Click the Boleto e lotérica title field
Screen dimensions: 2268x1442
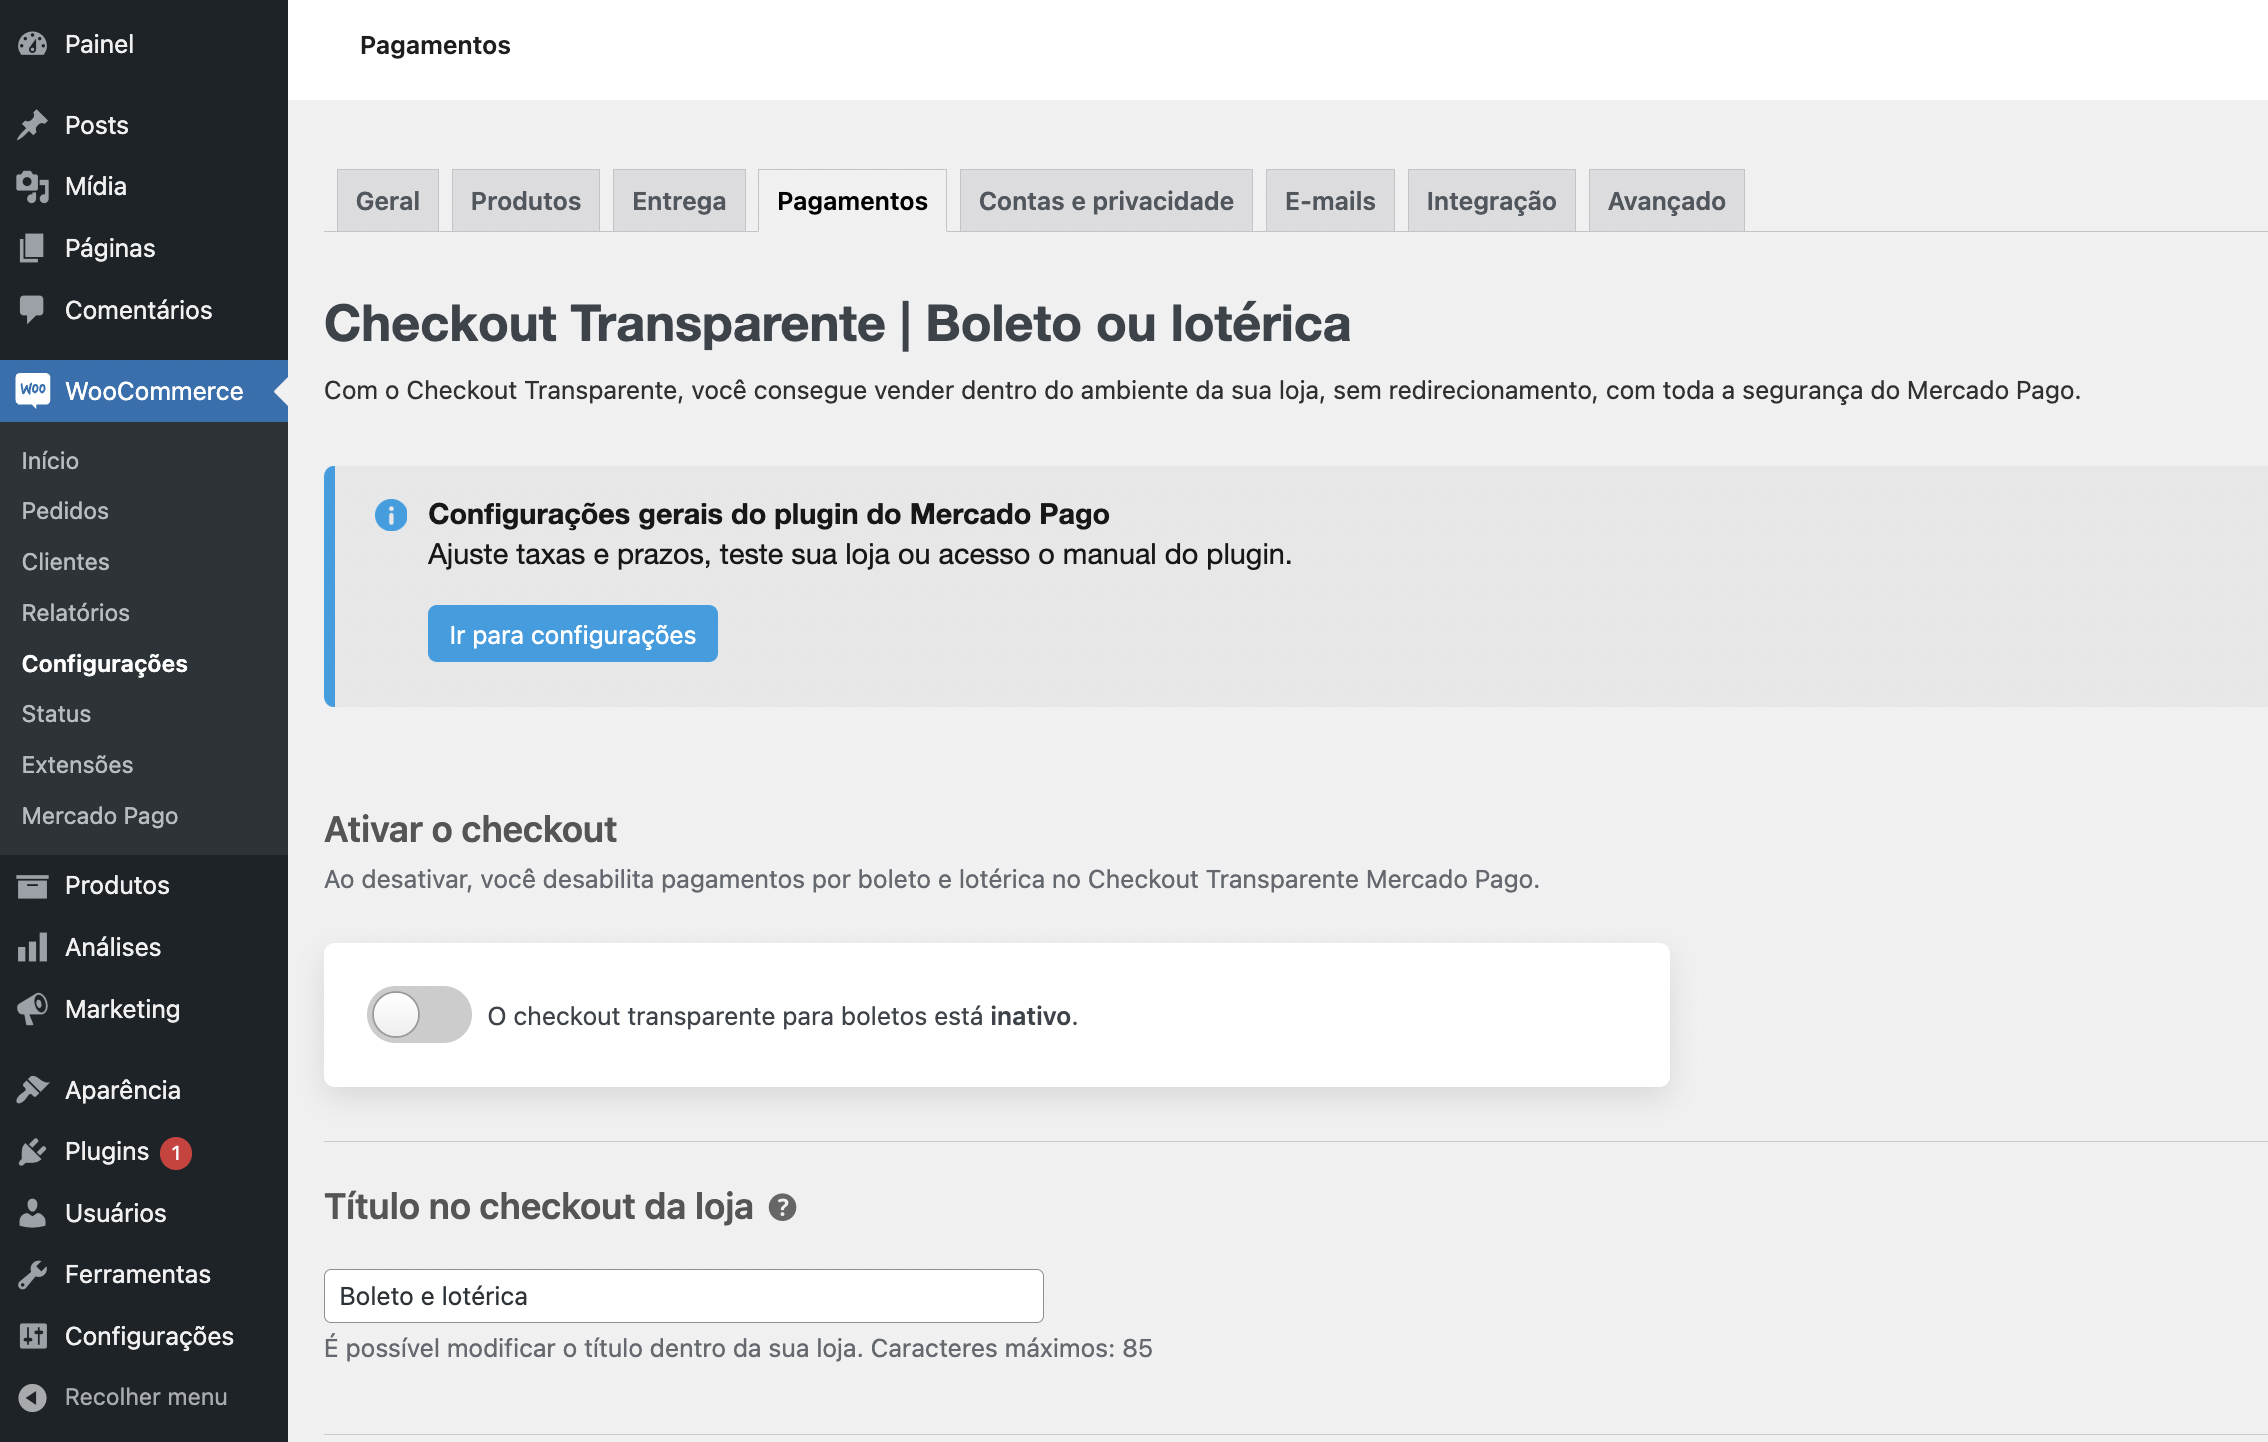(684, 1296)
